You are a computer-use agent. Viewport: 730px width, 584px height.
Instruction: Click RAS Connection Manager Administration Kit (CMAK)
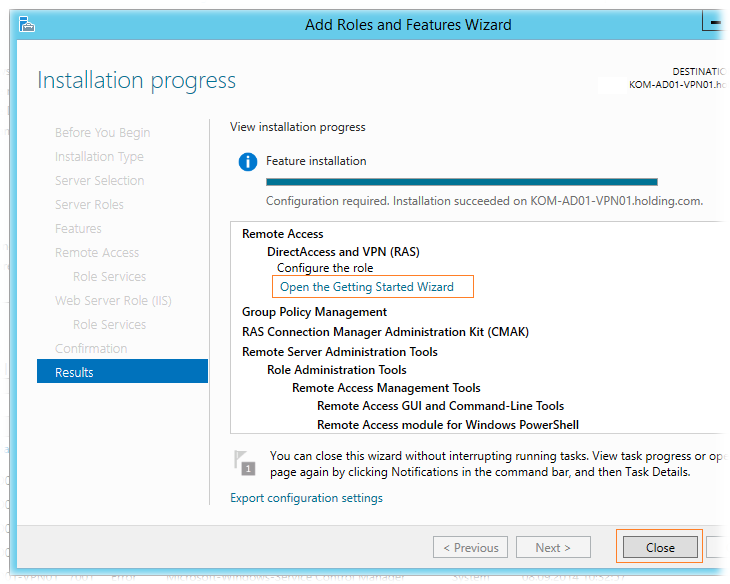[x=385, y=332]
